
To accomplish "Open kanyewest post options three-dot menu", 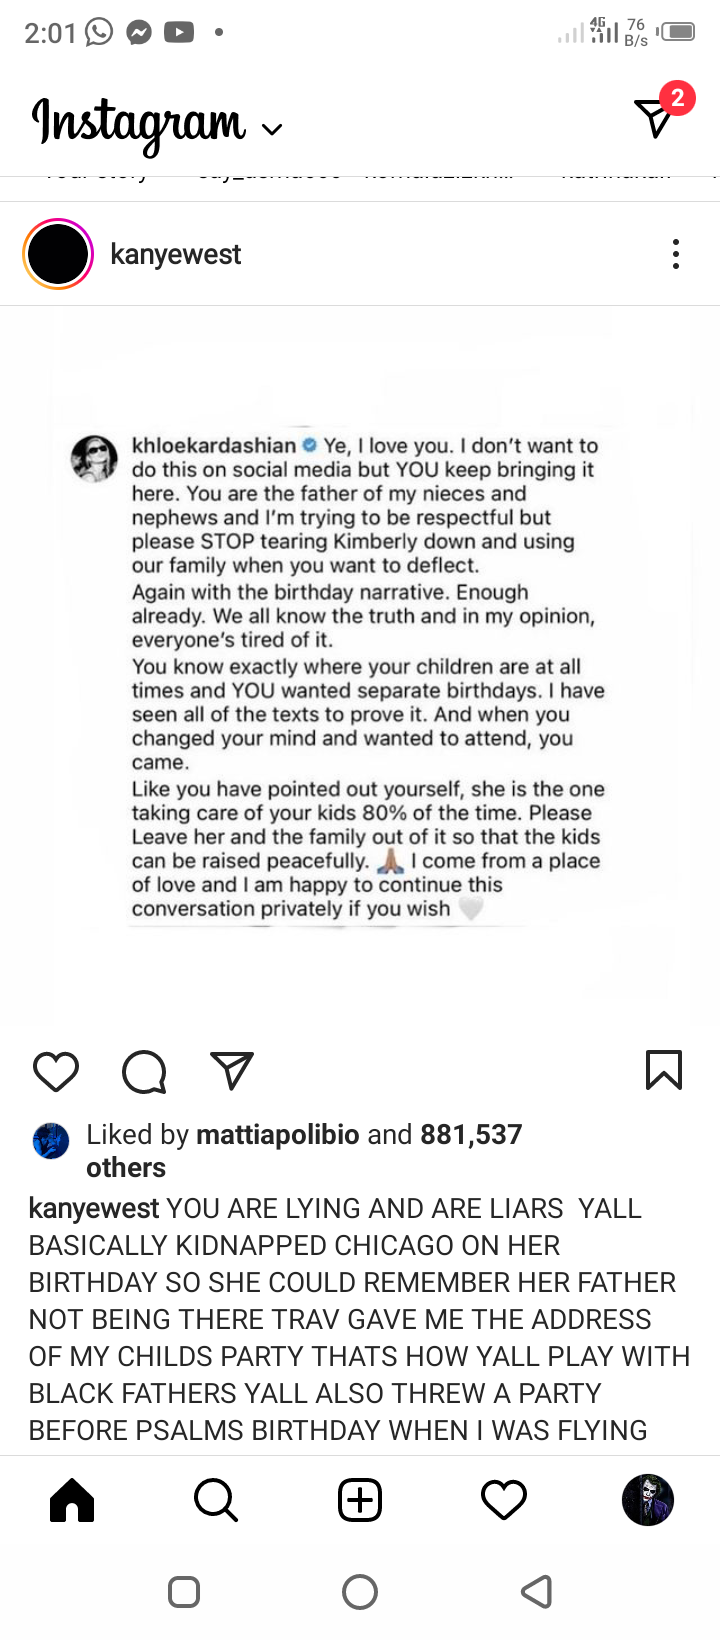I will (x=676, y=254).
